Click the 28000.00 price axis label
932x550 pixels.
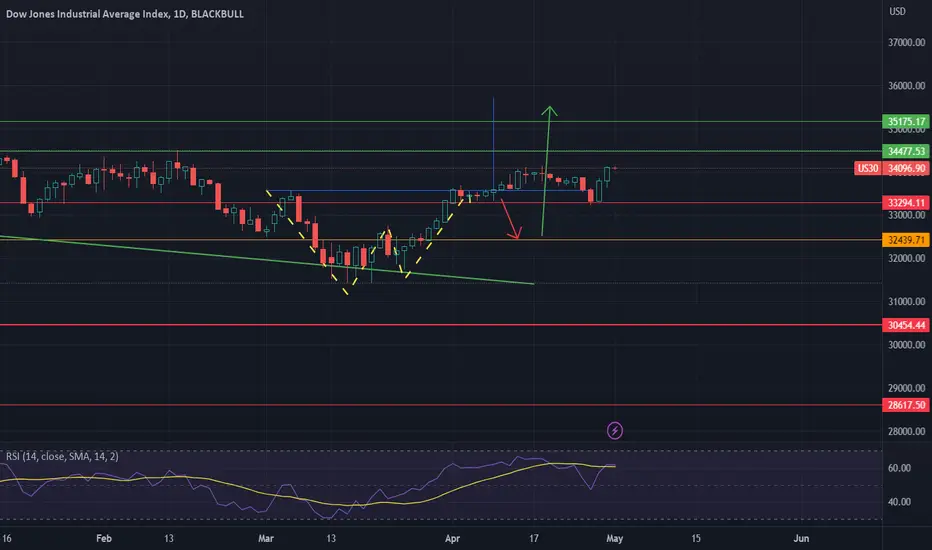[906, 431]
